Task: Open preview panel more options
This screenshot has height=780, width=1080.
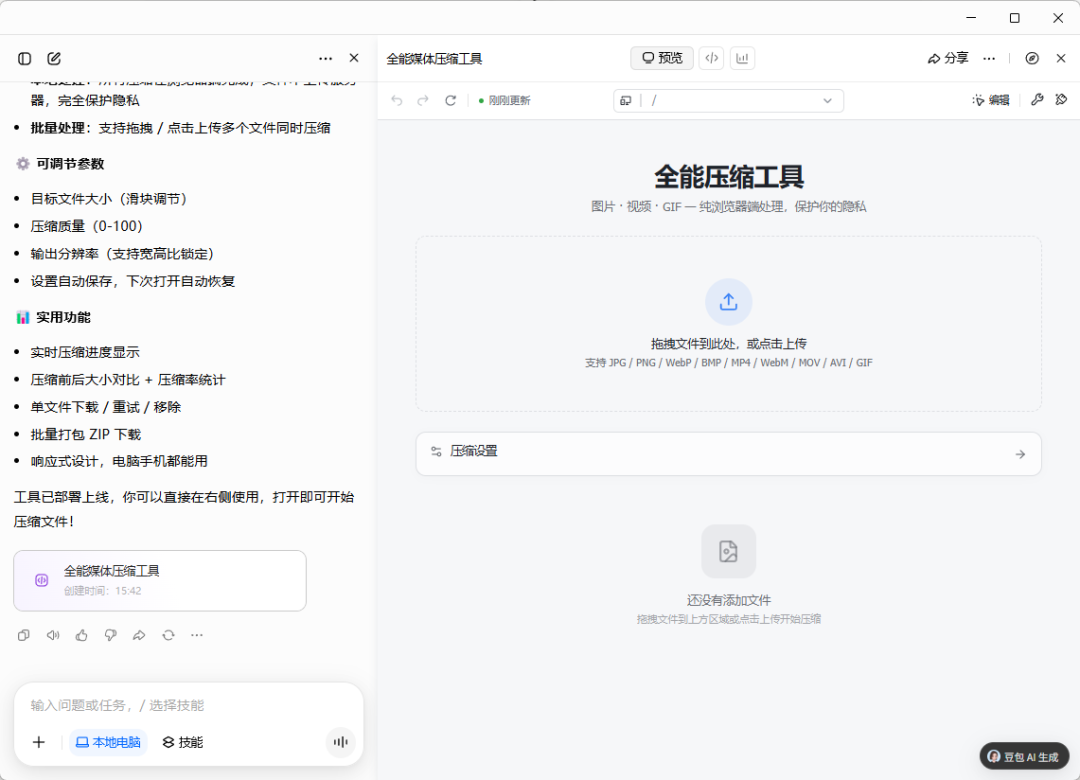Action: point(989,59)
